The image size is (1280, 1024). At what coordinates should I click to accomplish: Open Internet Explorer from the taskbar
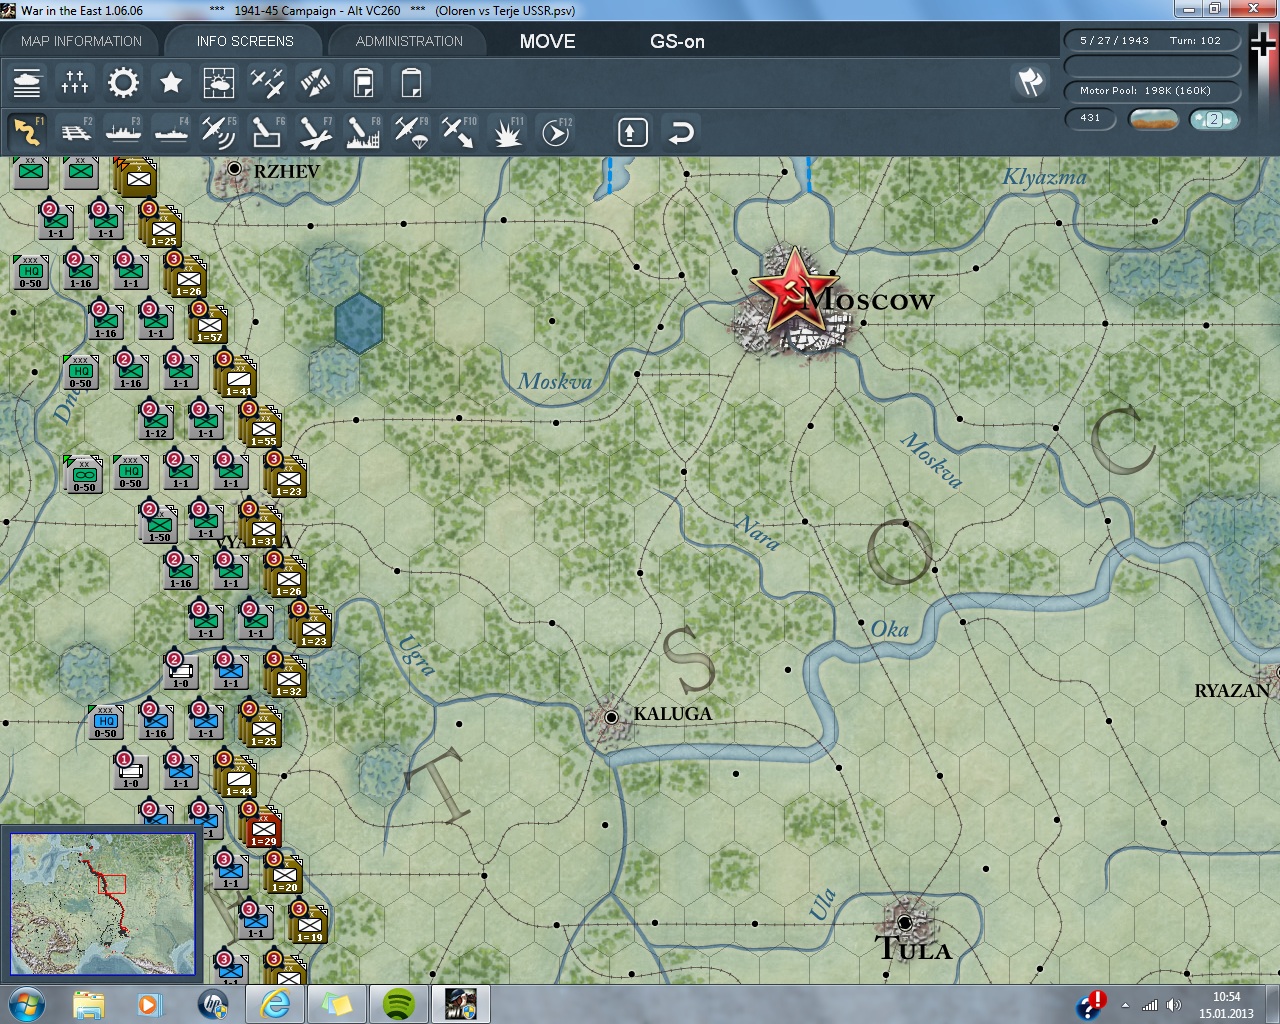pos(274,1004)
